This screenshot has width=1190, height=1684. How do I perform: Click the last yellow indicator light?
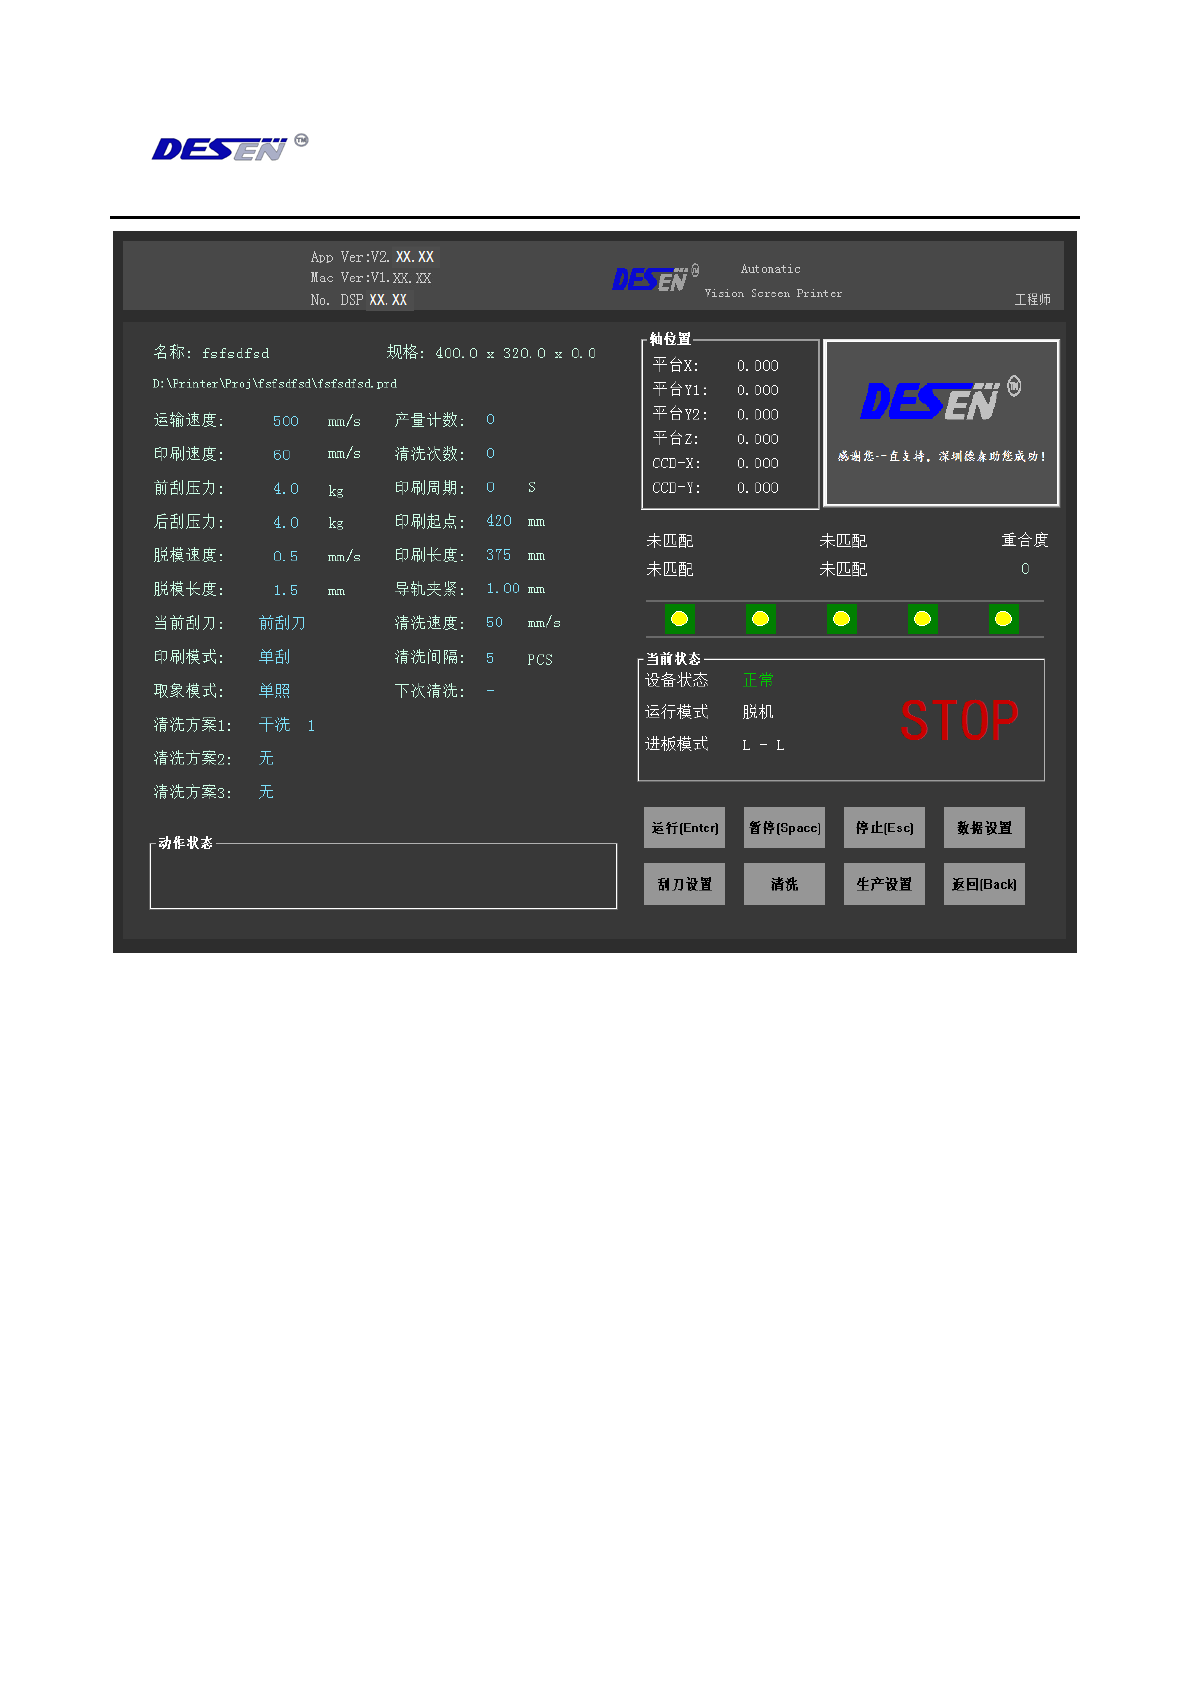point(1003,619)
